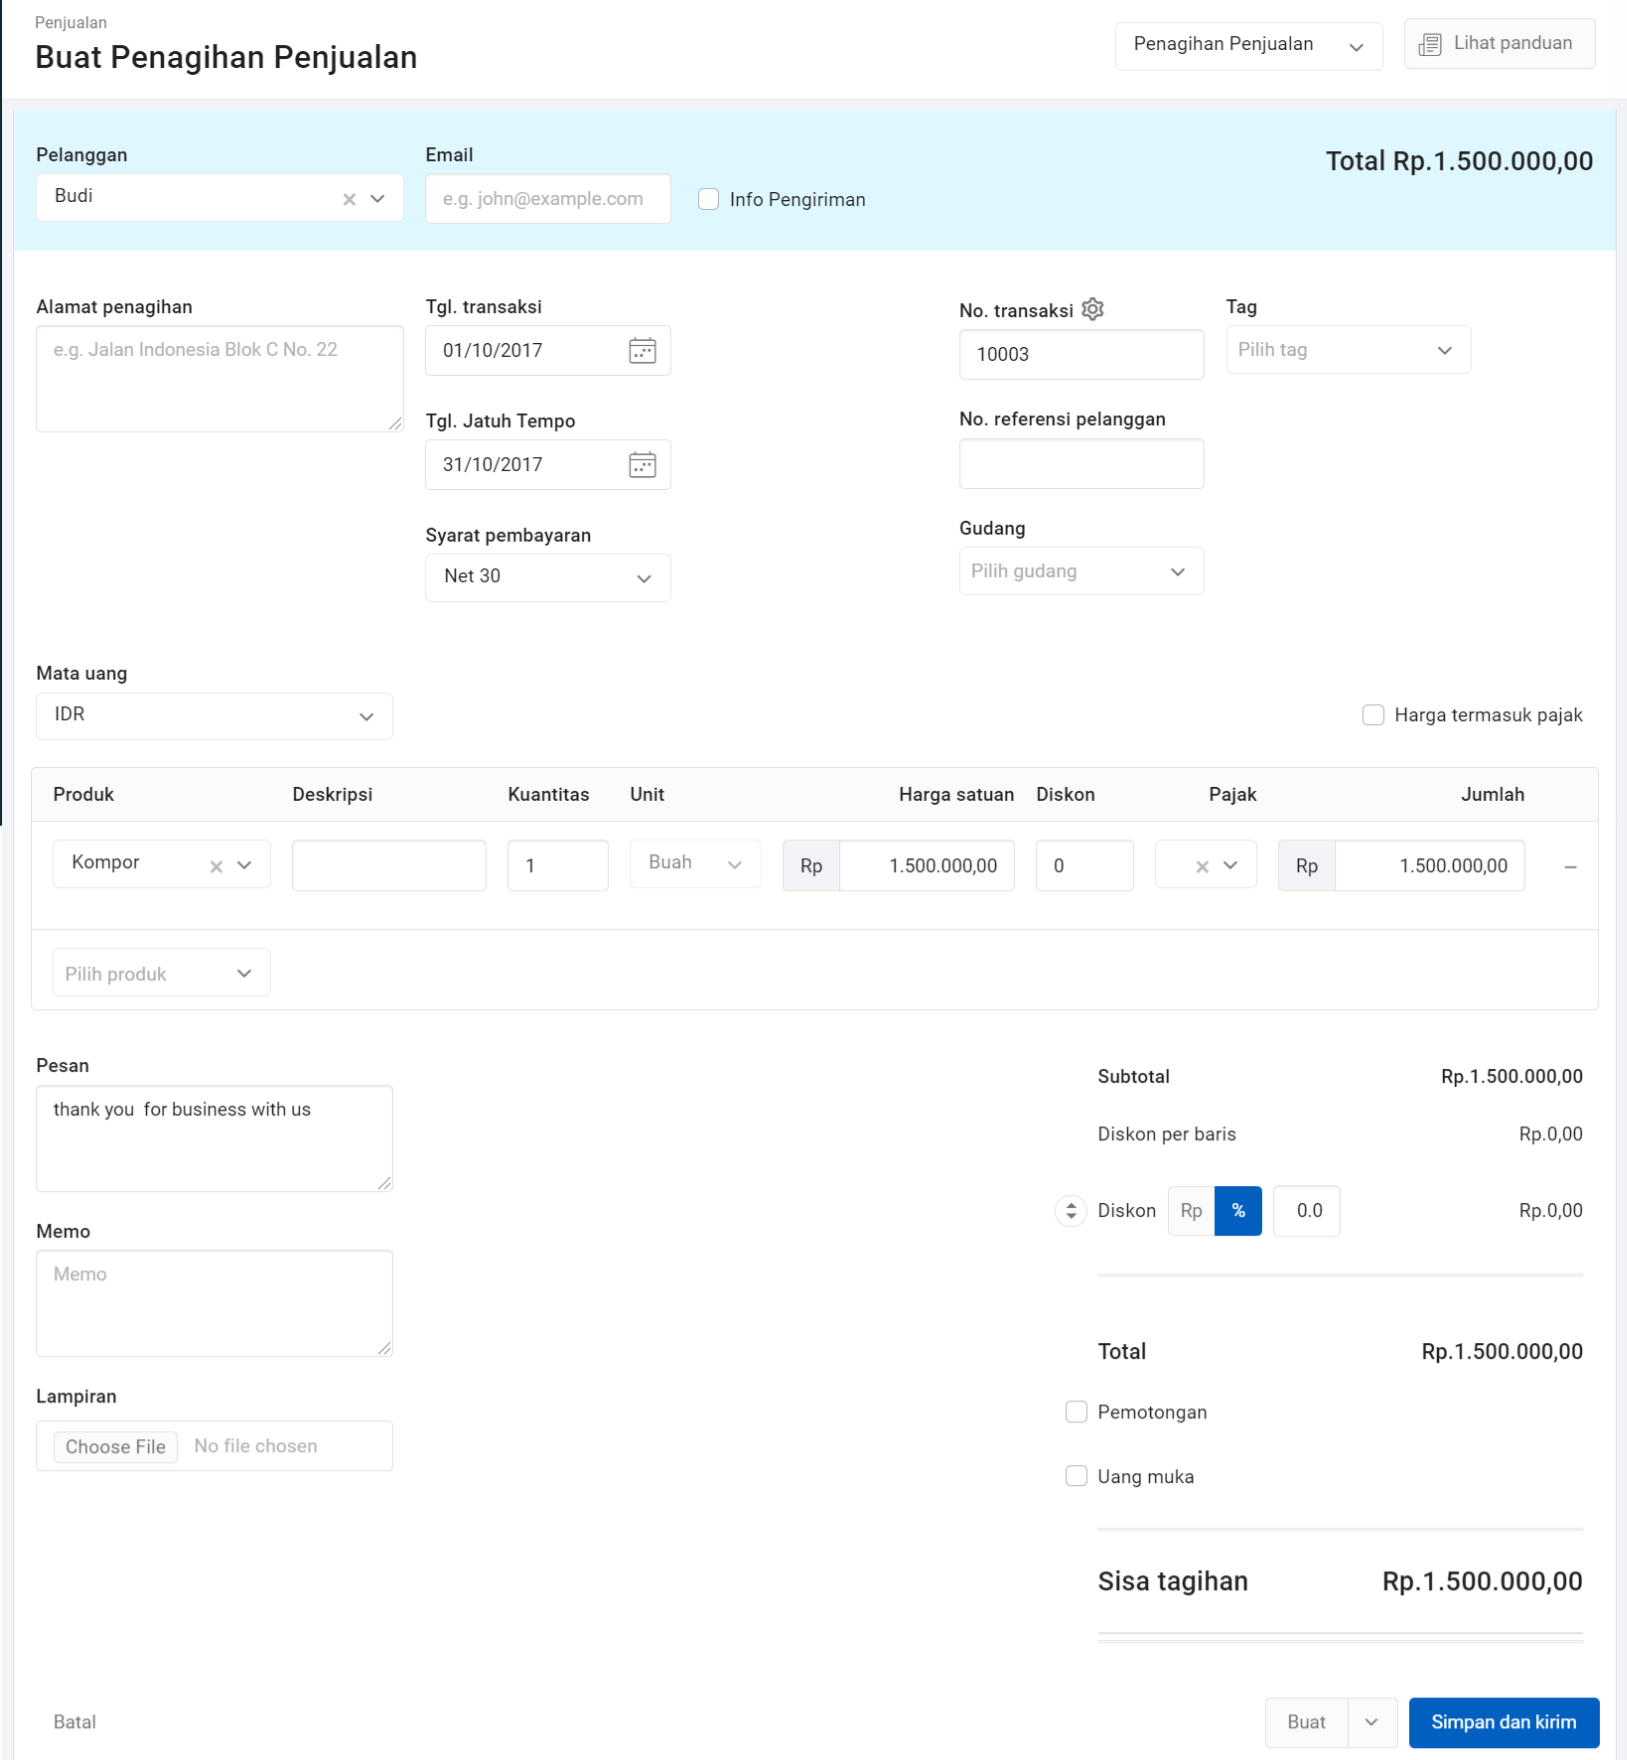Click the Jumlah column header

(x=1492, y=794)
